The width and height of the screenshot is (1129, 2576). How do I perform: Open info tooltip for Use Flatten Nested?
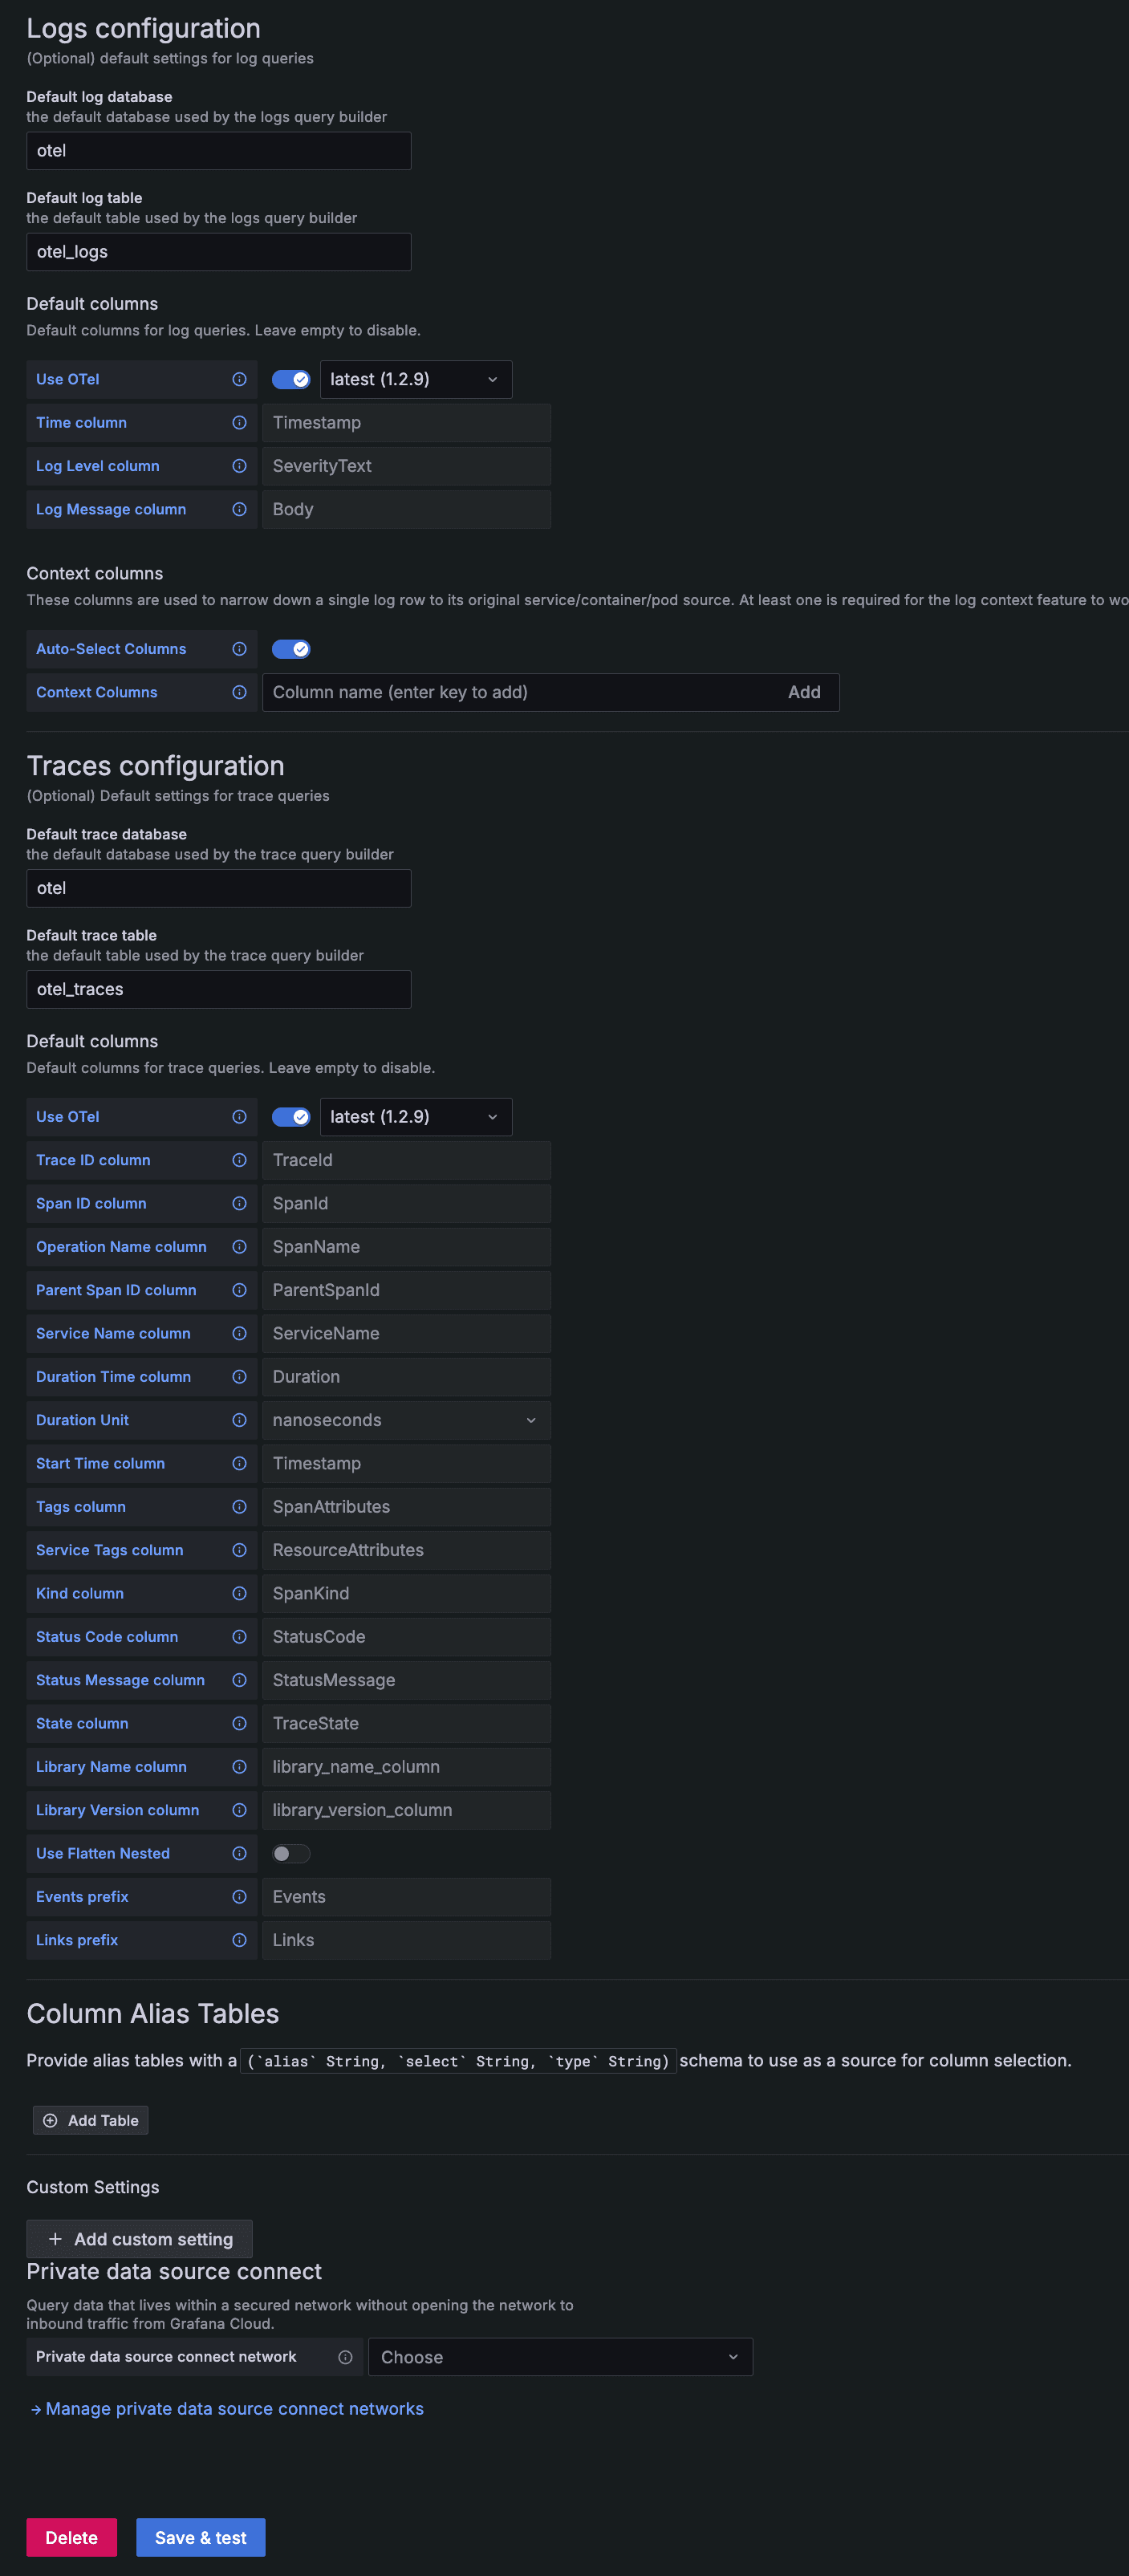click(x=239, y=1853)
